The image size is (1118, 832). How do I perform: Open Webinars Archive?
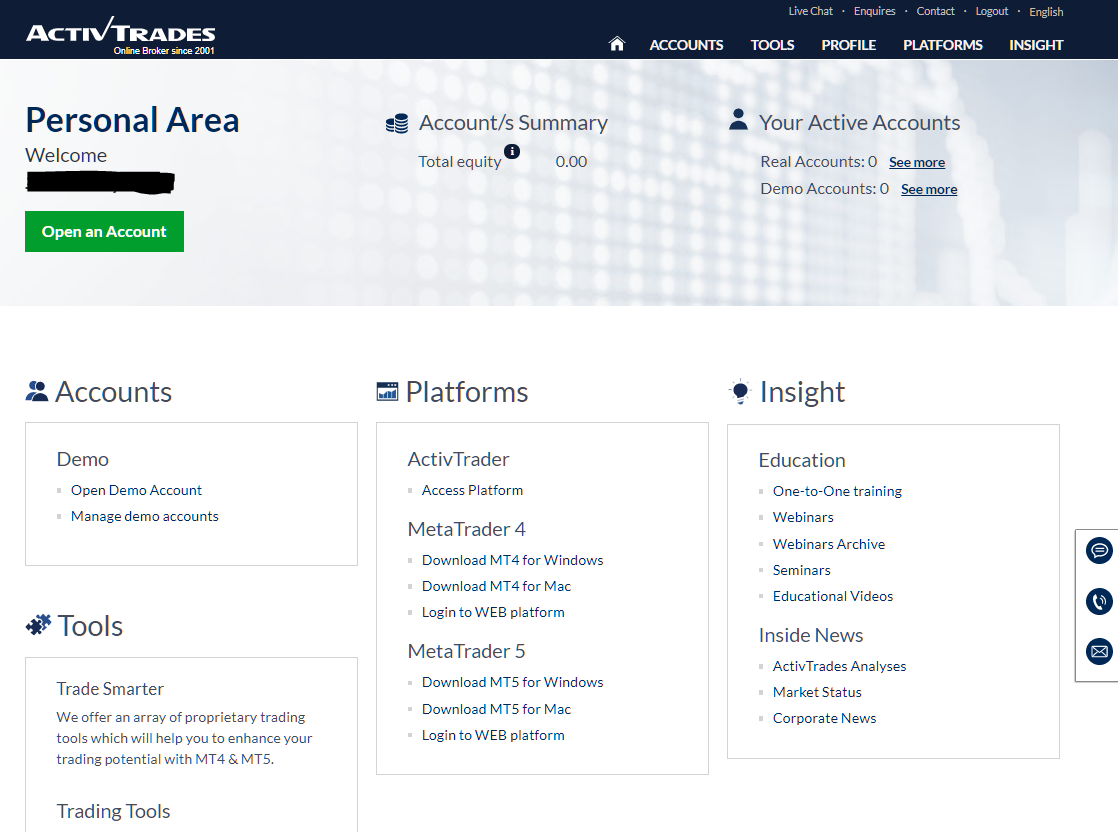point(829,544)
